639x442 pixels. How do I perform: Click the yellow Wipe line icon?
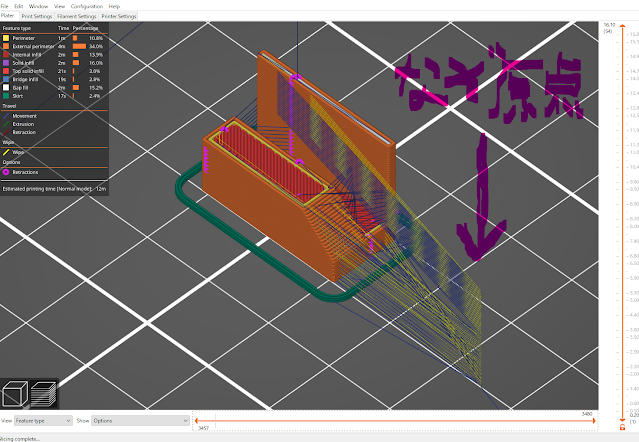(6, 152)
